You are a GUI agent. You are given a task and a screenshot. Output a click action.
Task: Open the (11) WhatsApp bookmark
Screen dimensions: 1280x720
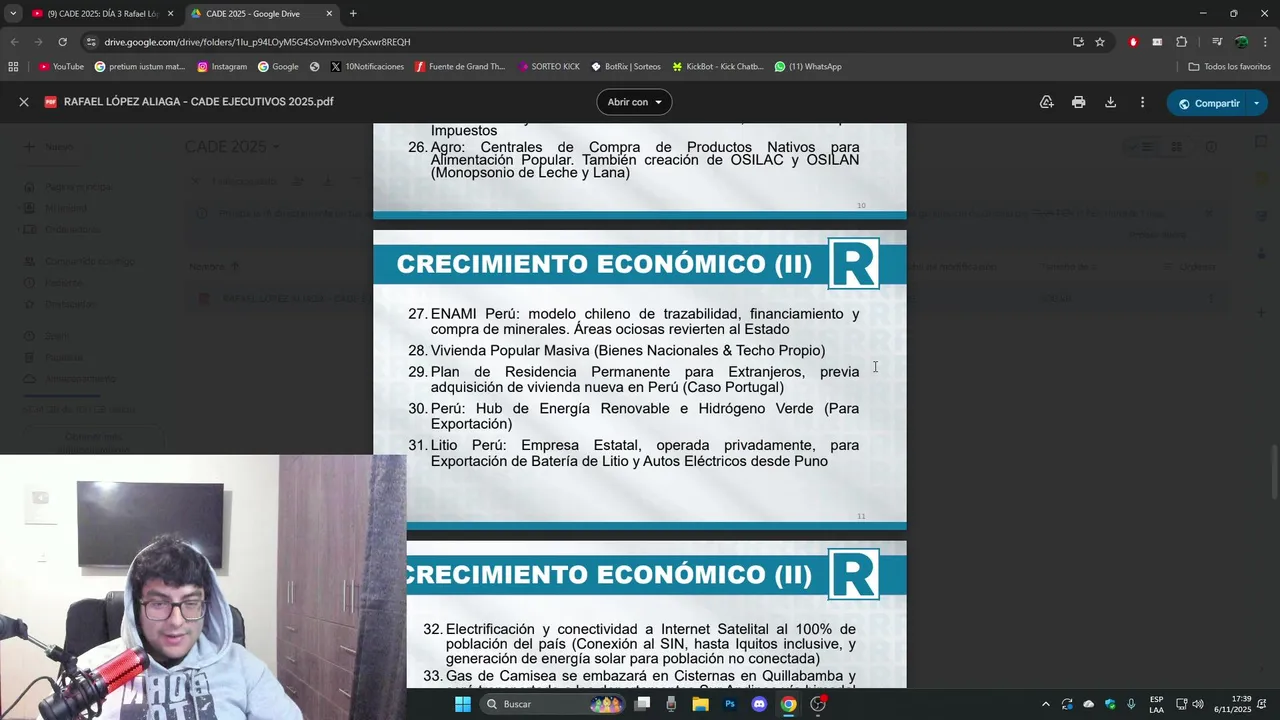808,67
